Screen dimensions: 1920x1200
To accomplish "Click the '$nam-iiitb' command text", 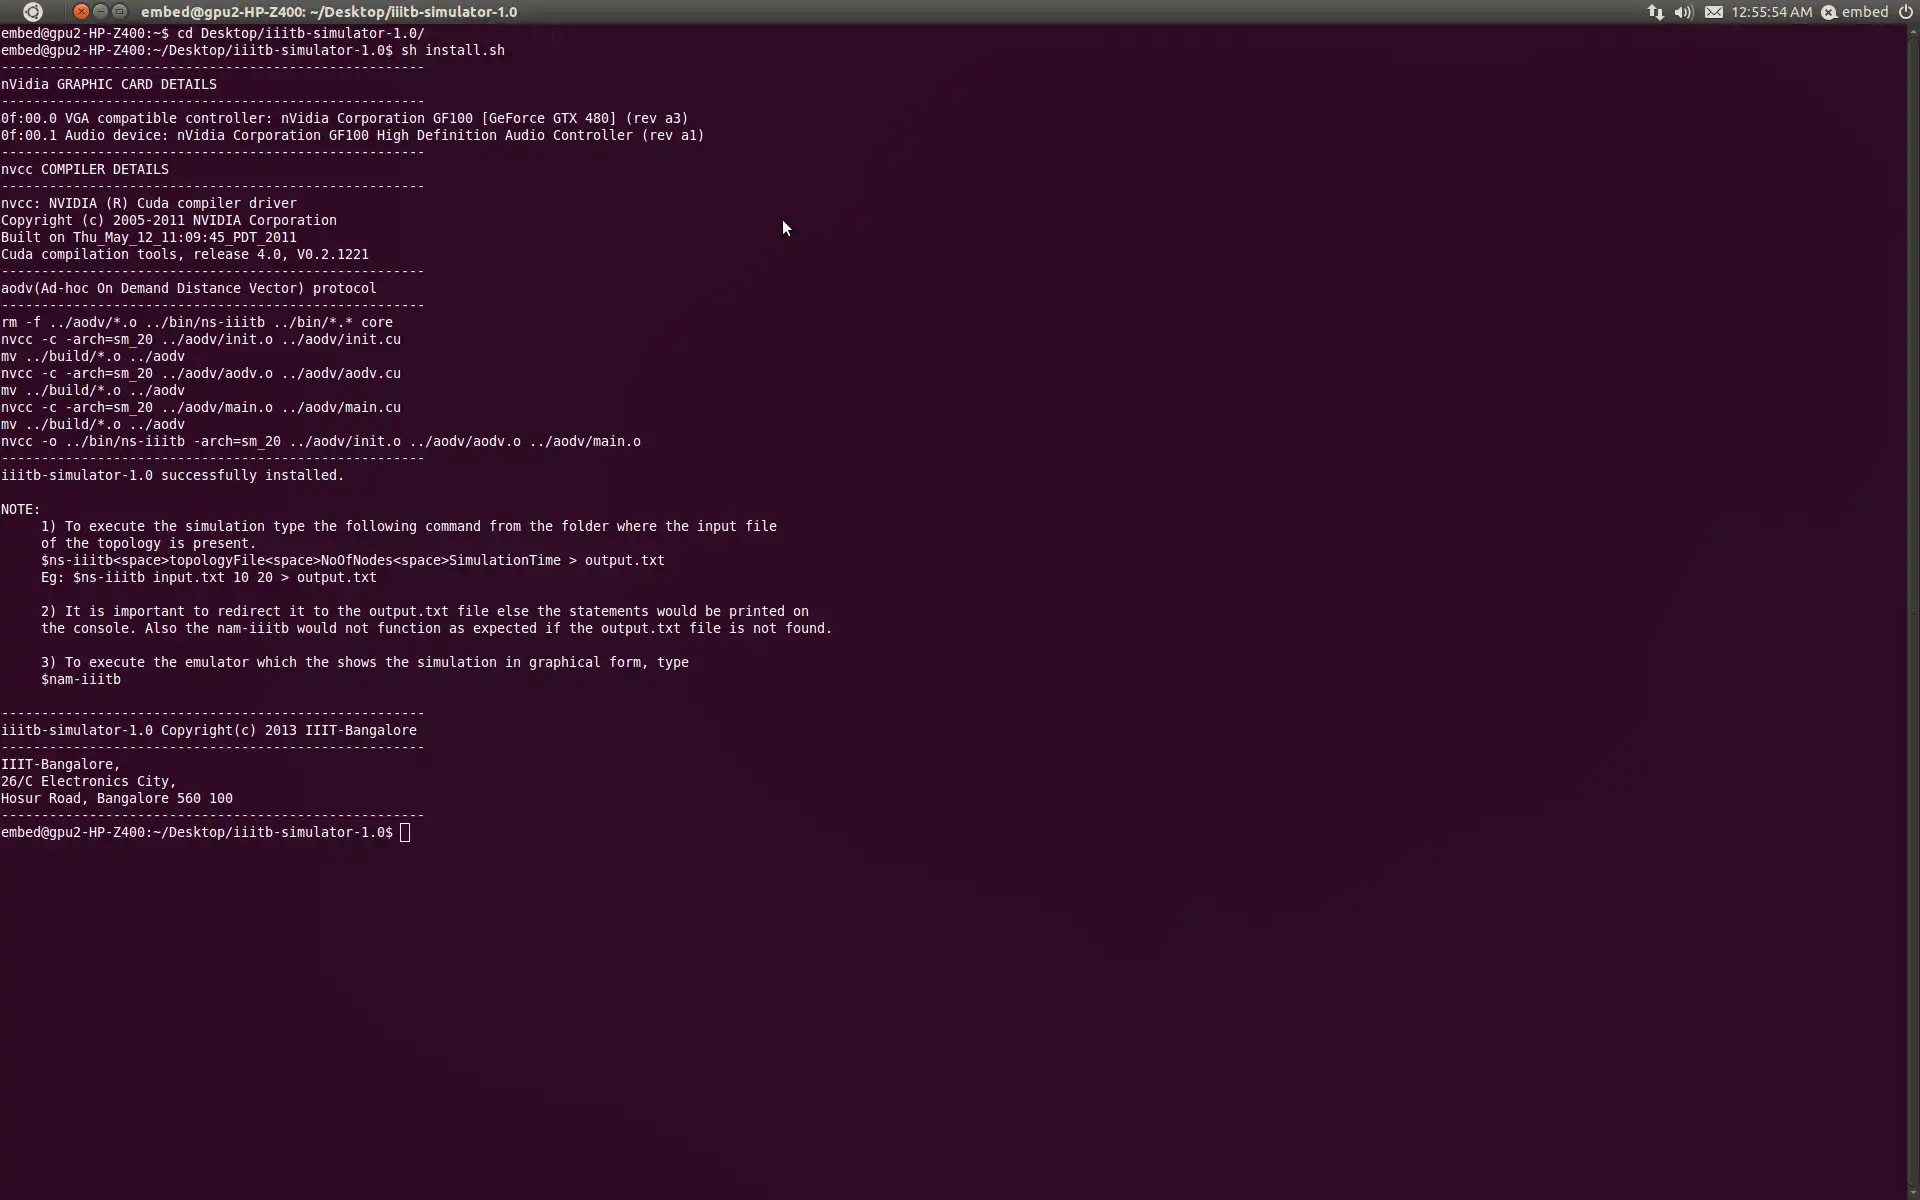I will tap(80, 679).
